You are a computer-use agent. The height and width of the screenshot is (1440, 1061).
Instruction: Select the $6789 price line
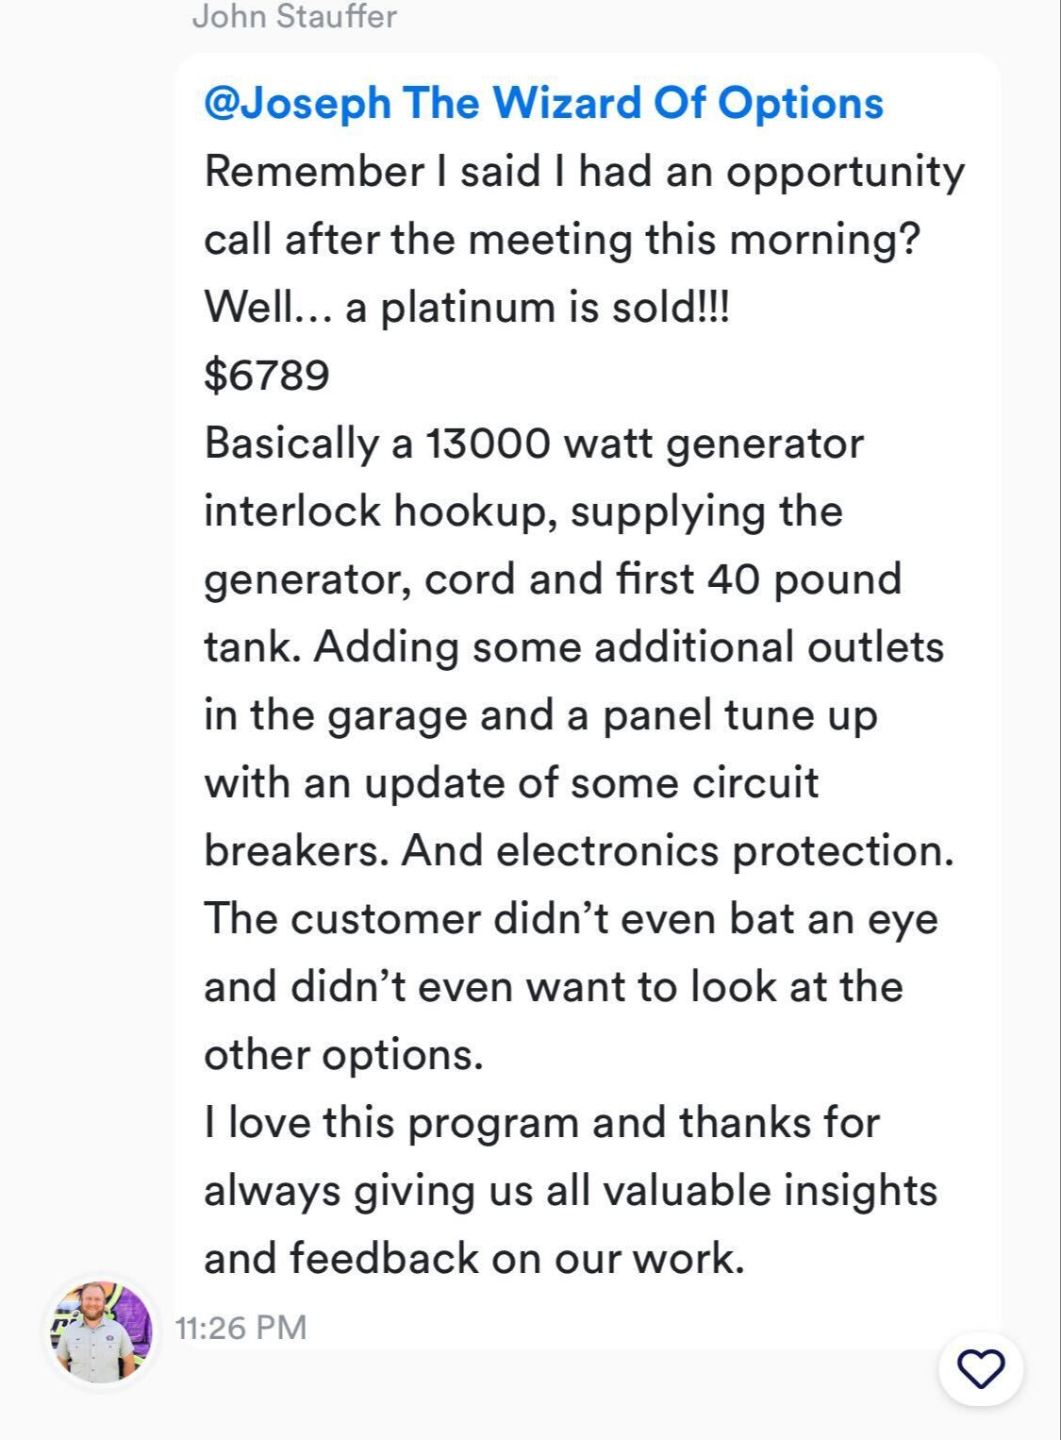click(267, 375)
